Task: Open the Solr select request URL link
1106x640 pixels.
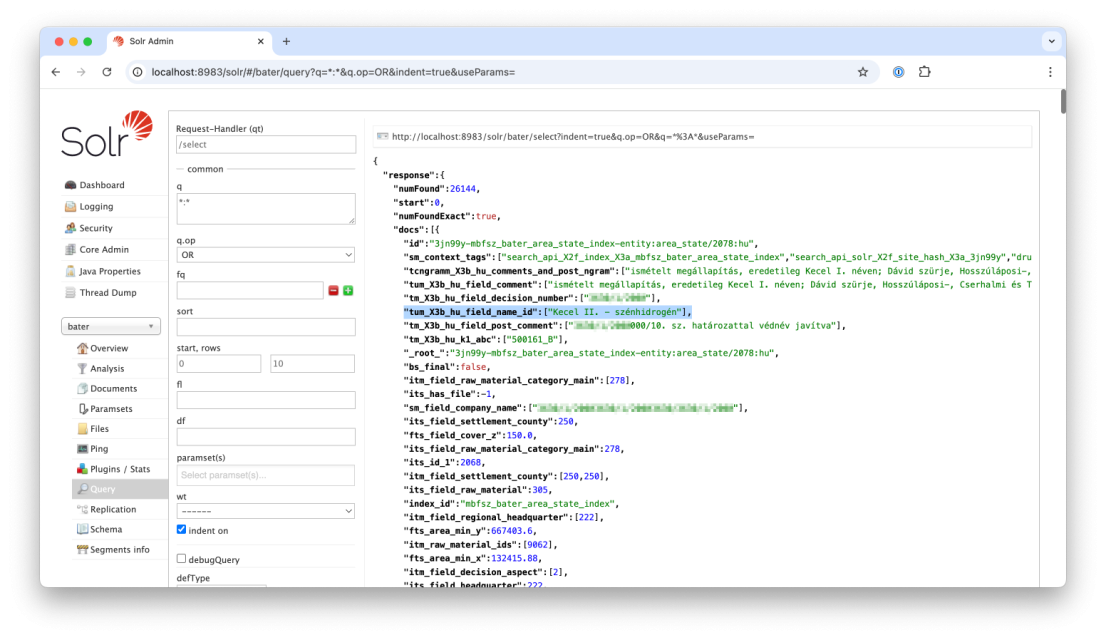Action: click(x=572, y=136)
